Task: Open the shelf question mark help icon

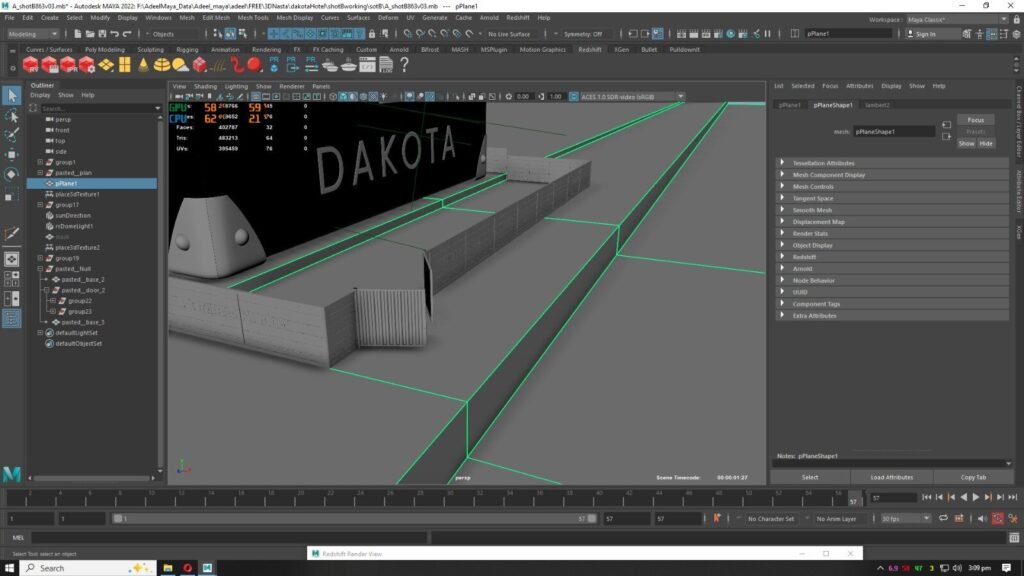Action: 404,64
